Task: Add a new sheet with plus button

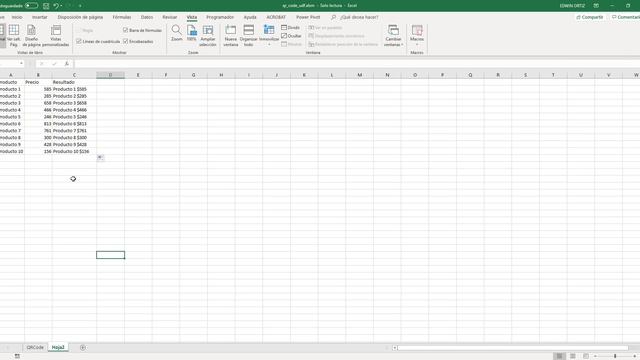Action: [x=83, y=347]
